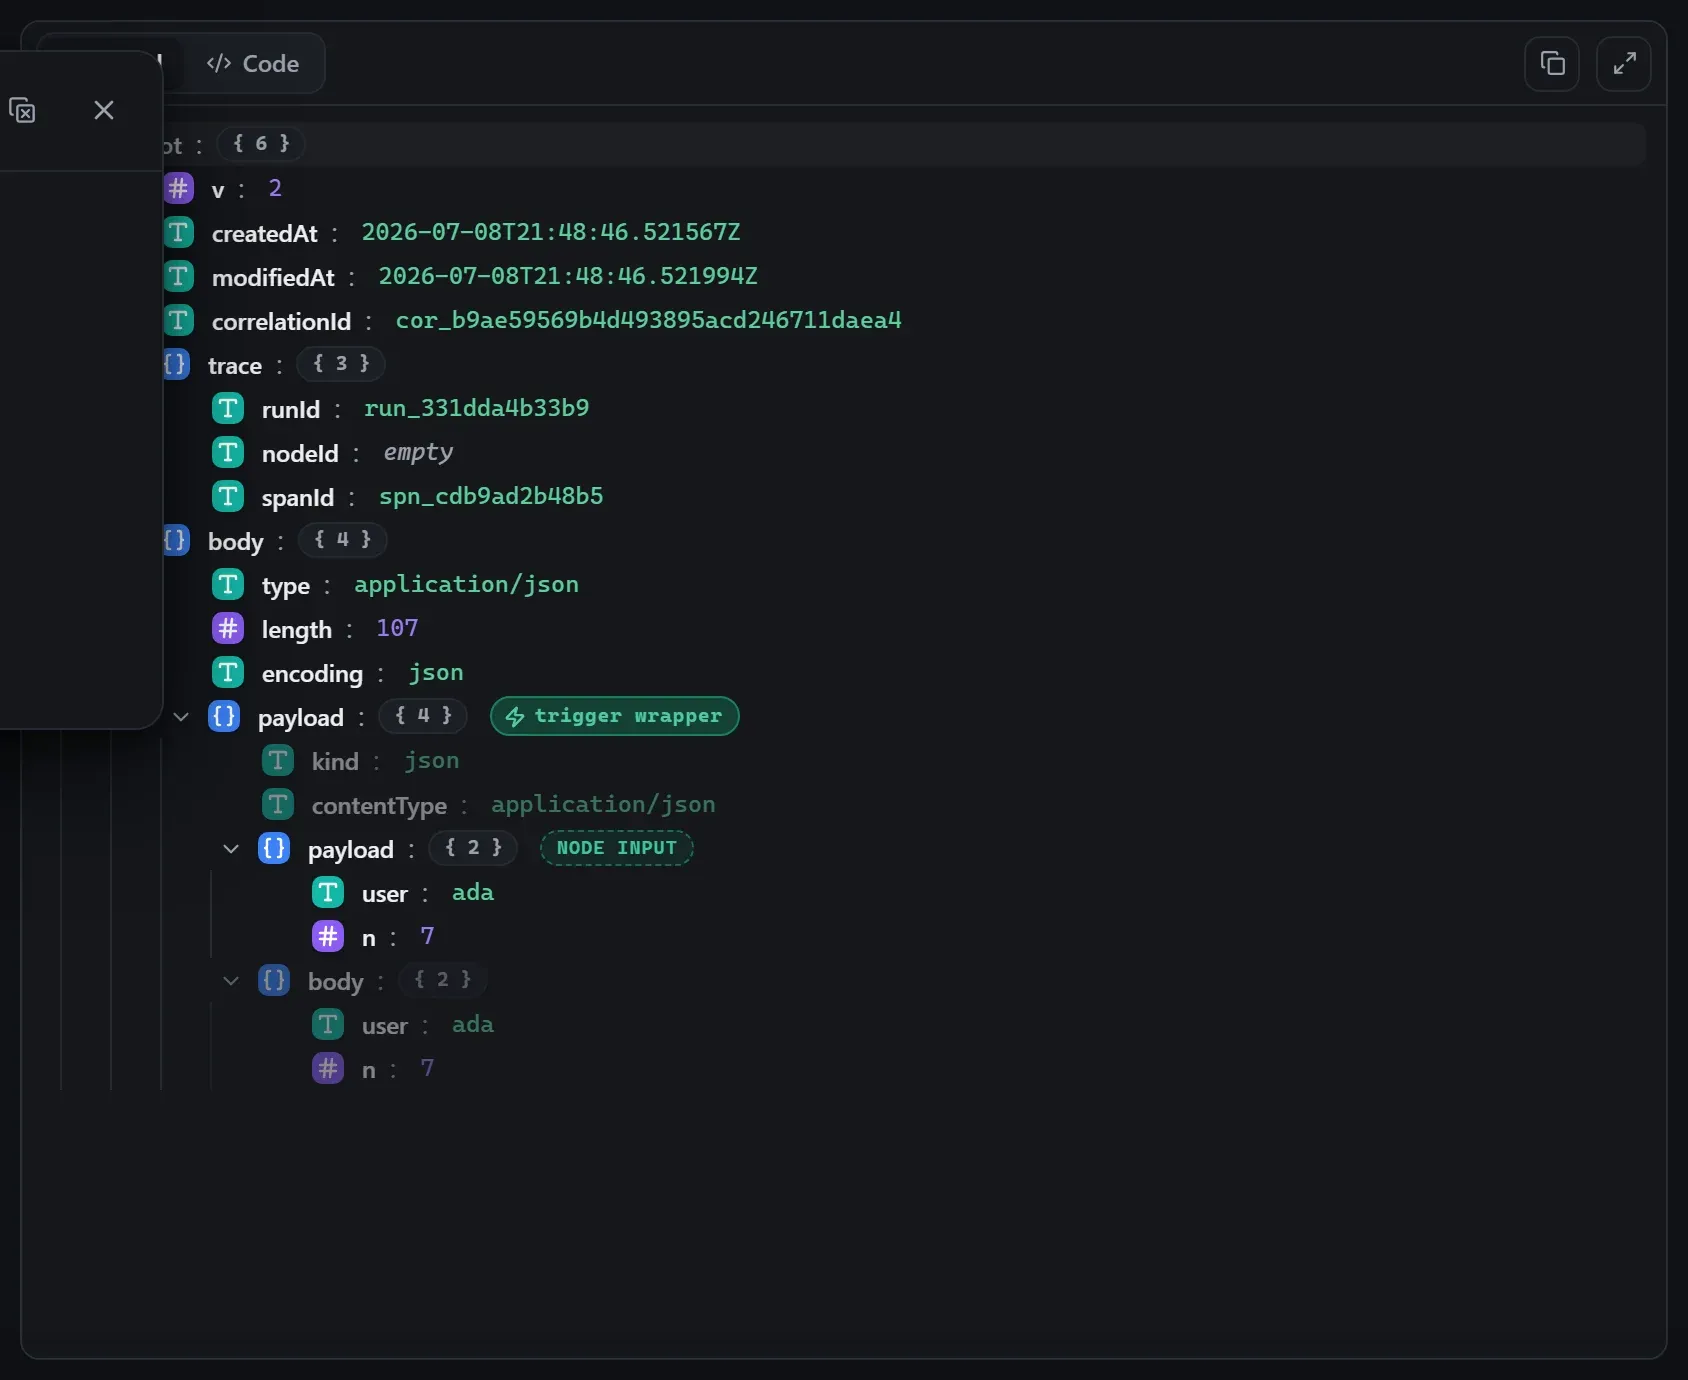Click the text type icon beside kind
The height and width of the screenshot is (1380, 1688).
pyautogui.click(x=278, y=760)
